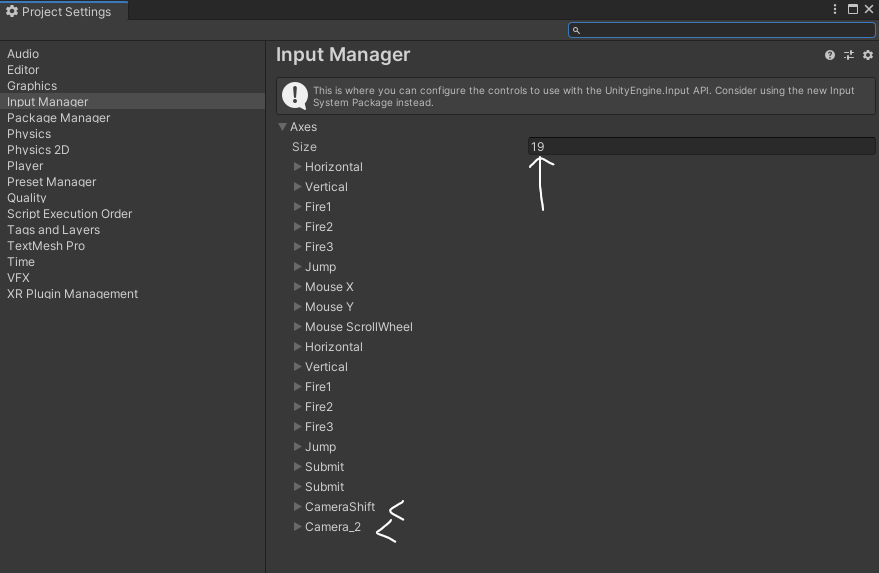Select Input Manager in the sidebar
This screenshot has width=879, height=573.
132,101
